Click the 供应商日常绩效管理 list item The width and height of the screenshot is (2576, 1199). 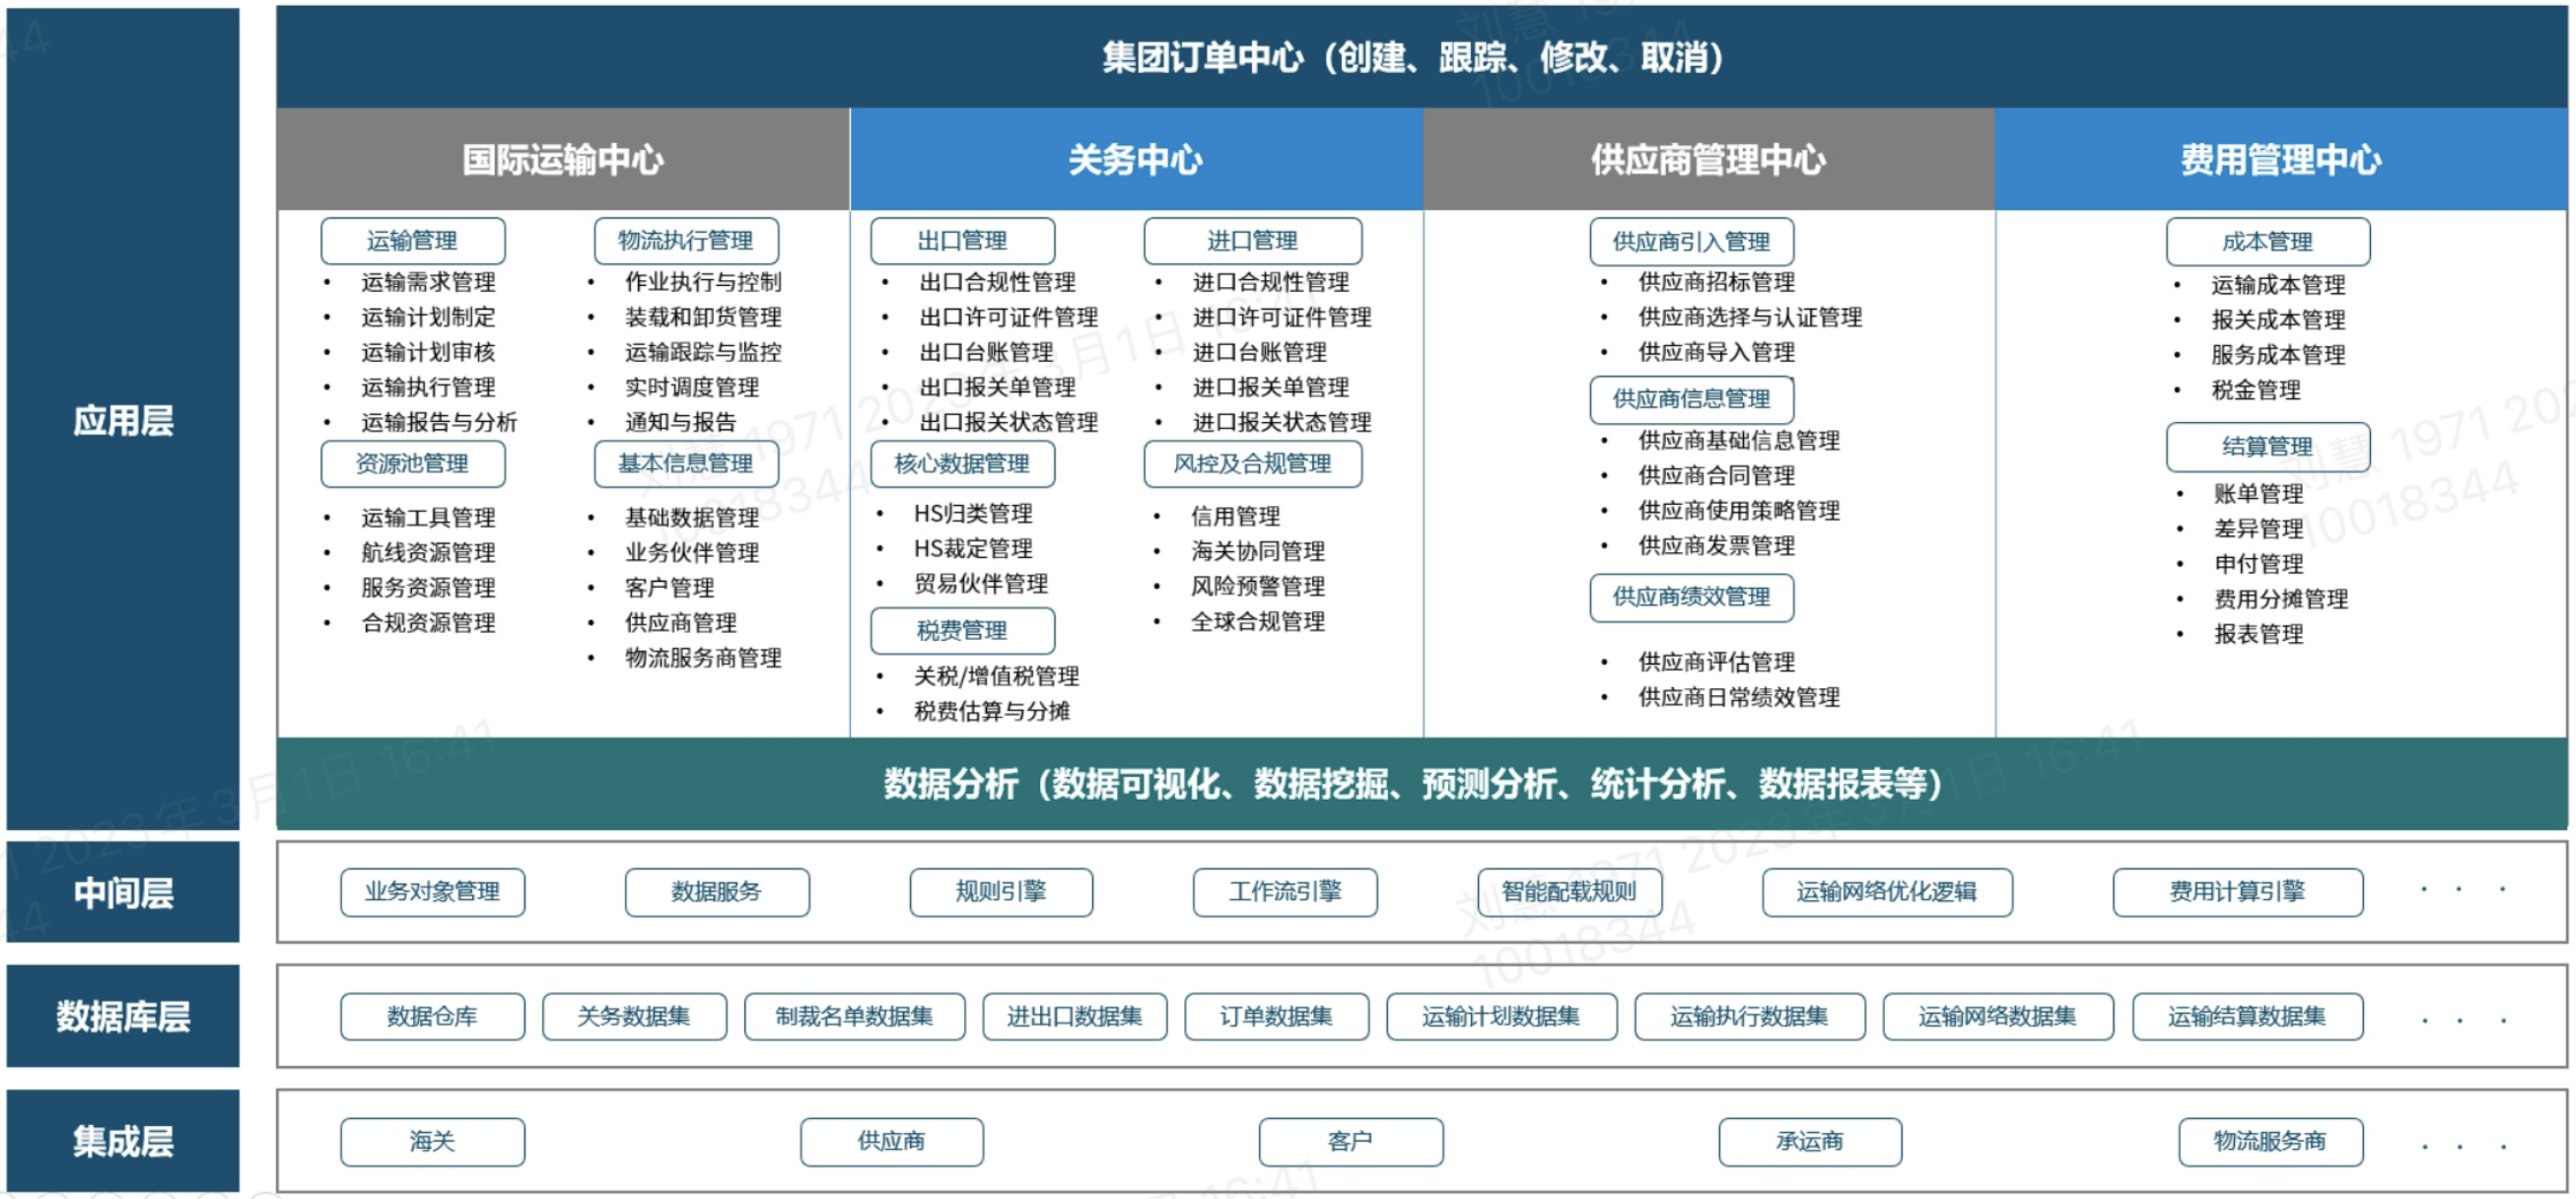1740,697
